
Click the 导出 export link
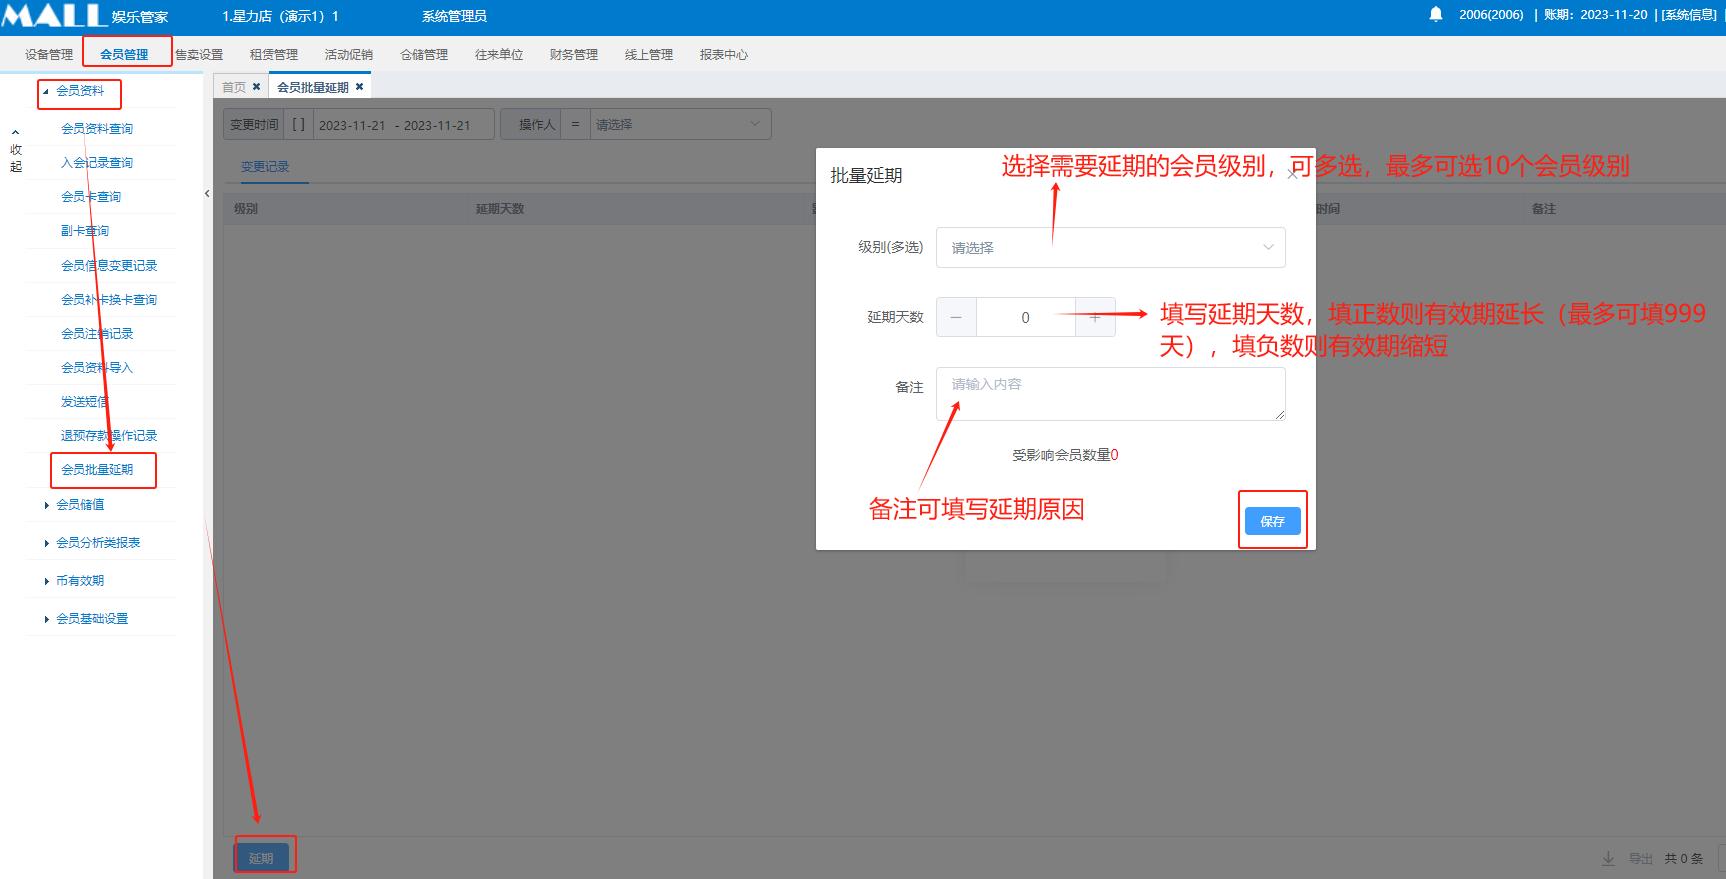coord(1641,858)
